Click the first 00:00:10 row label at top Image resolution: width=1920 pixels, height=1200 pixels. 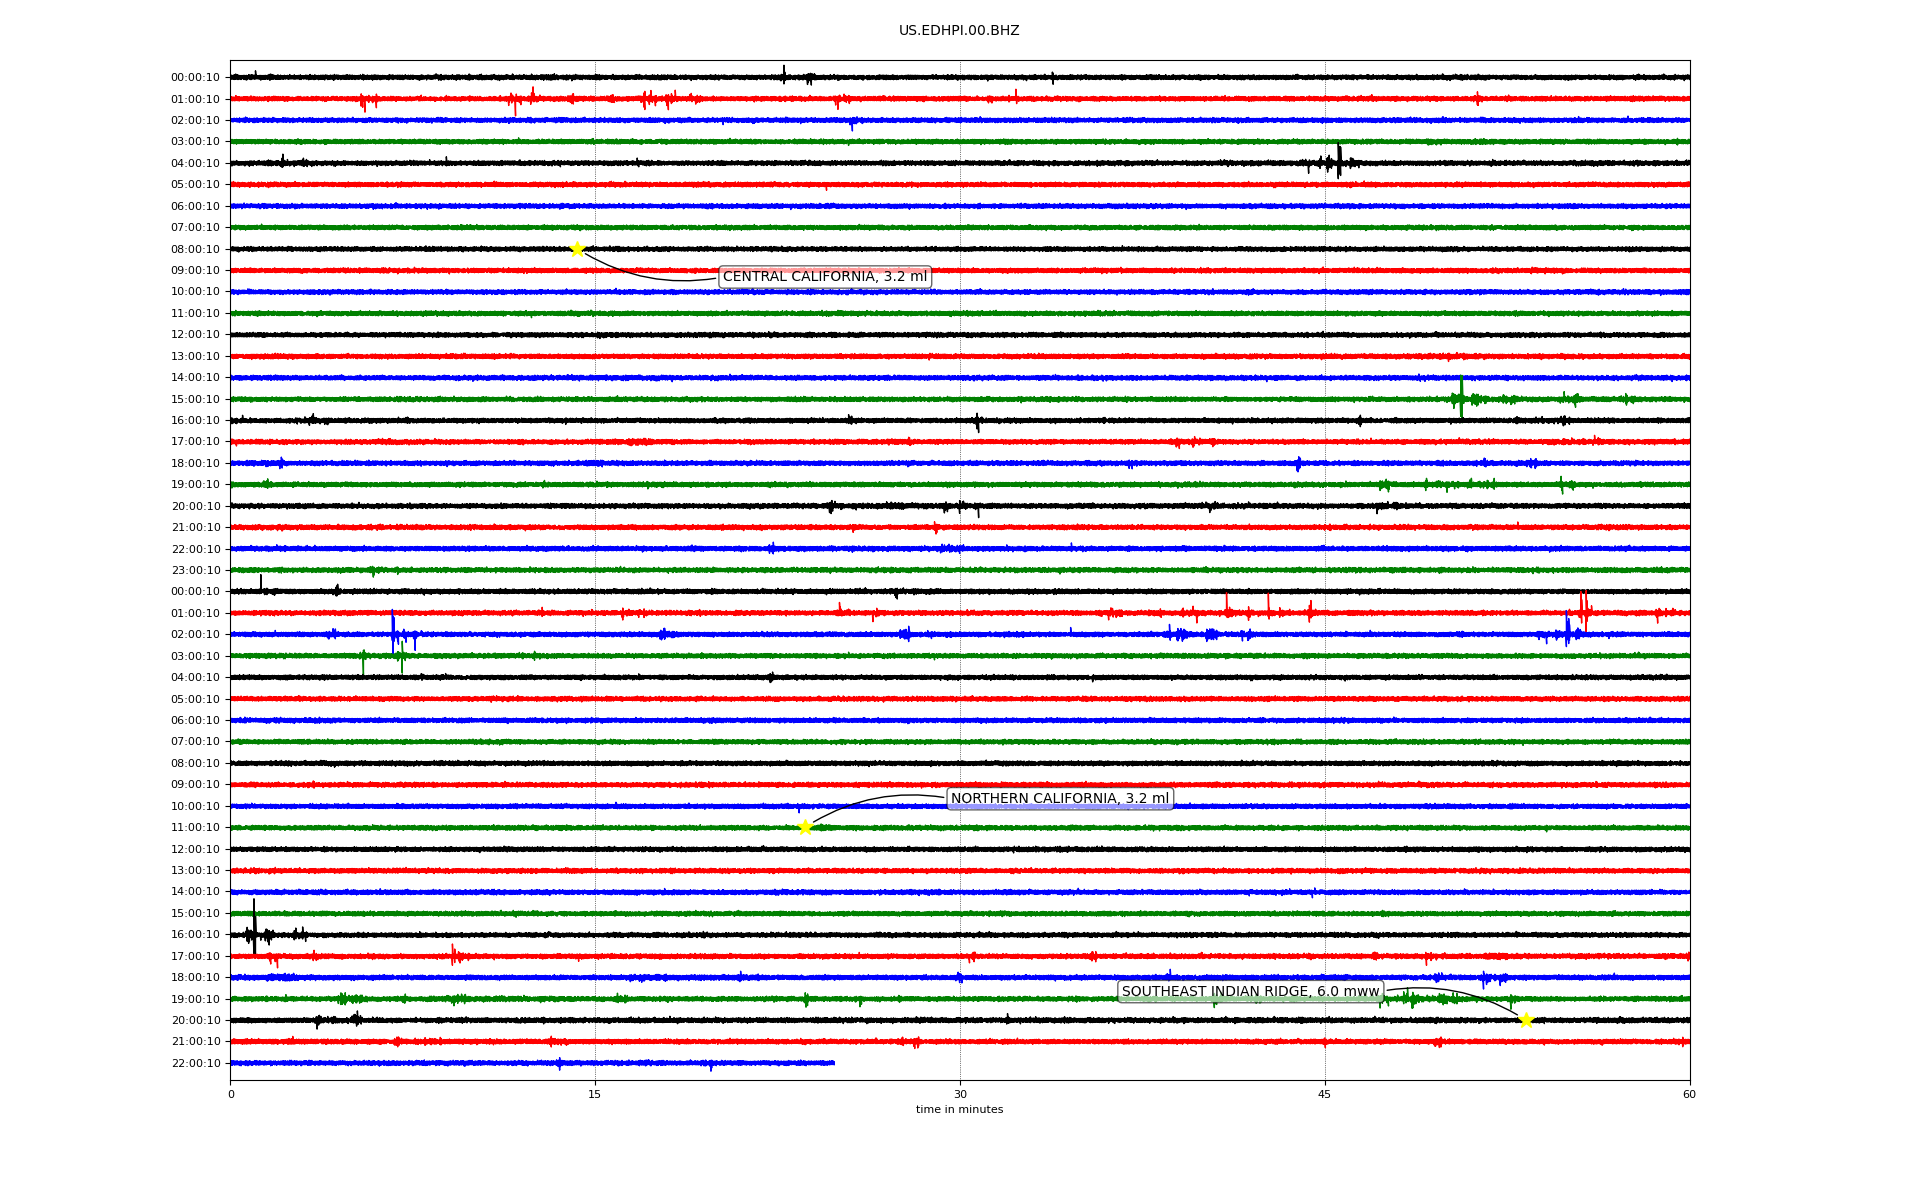(195, 78)
